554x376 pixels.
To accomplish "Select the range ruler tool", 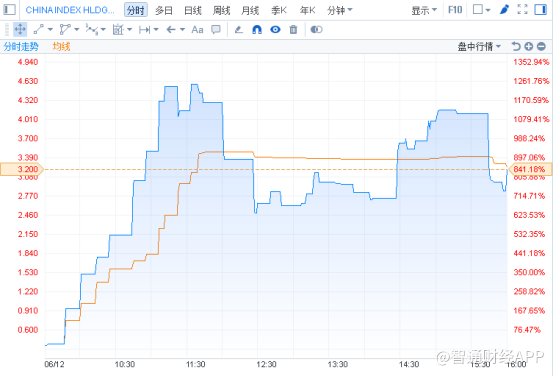I will [144, 30].
